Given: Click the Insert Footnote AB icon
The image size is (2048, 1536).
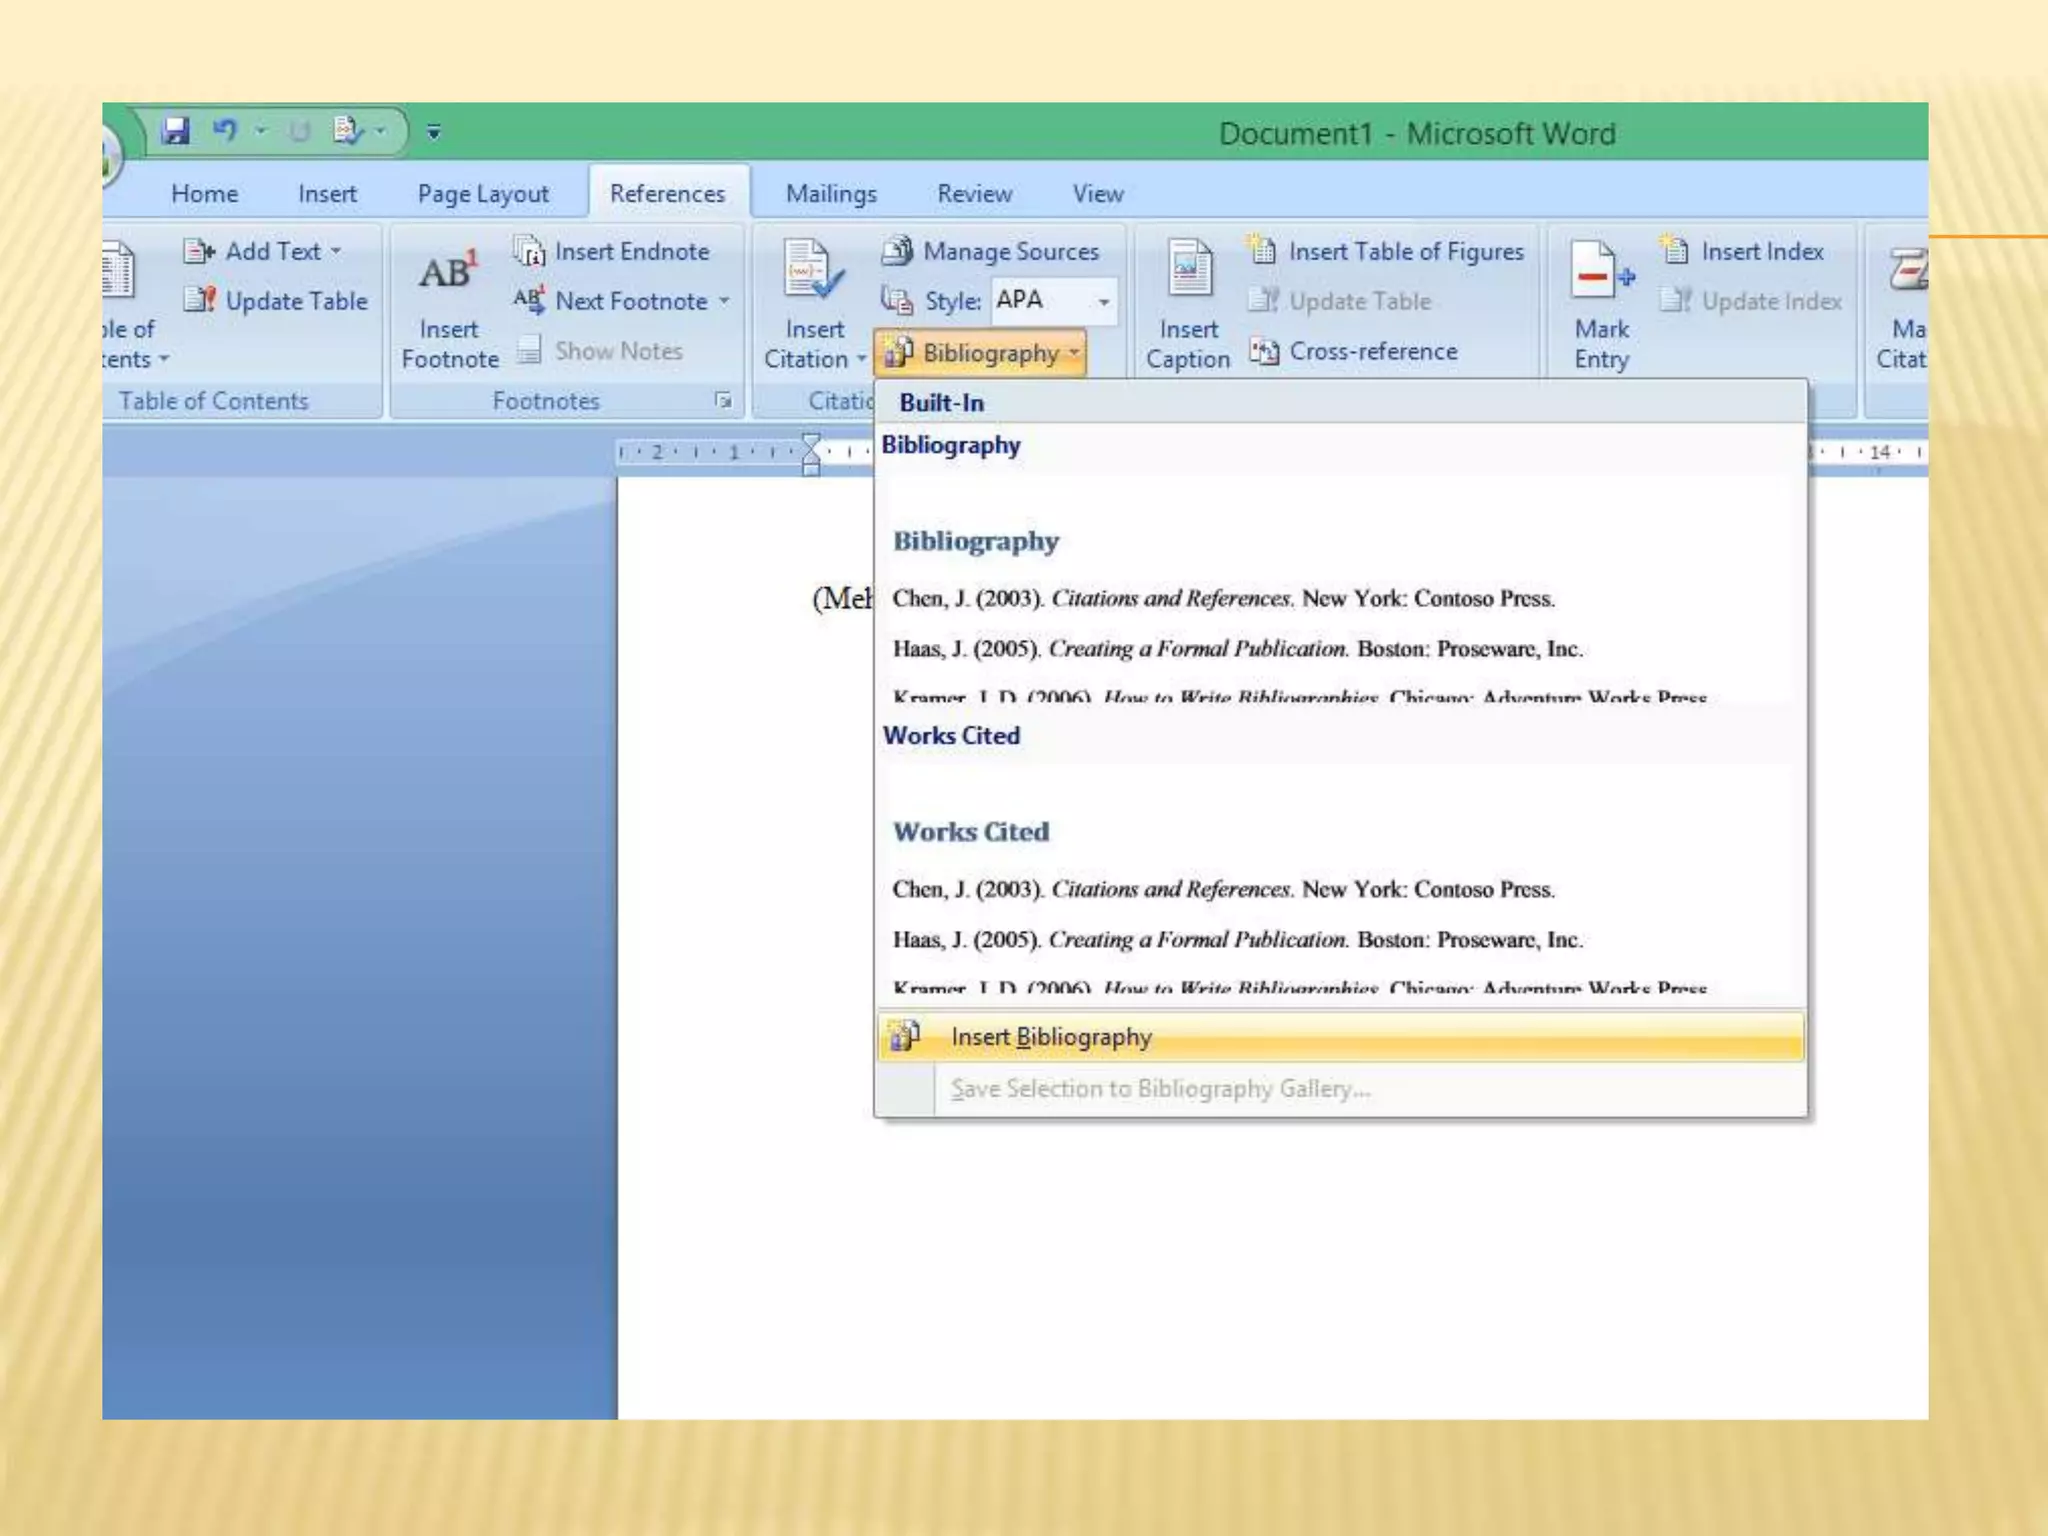Looking at the screenshot, I should click(x=448, y=272).
